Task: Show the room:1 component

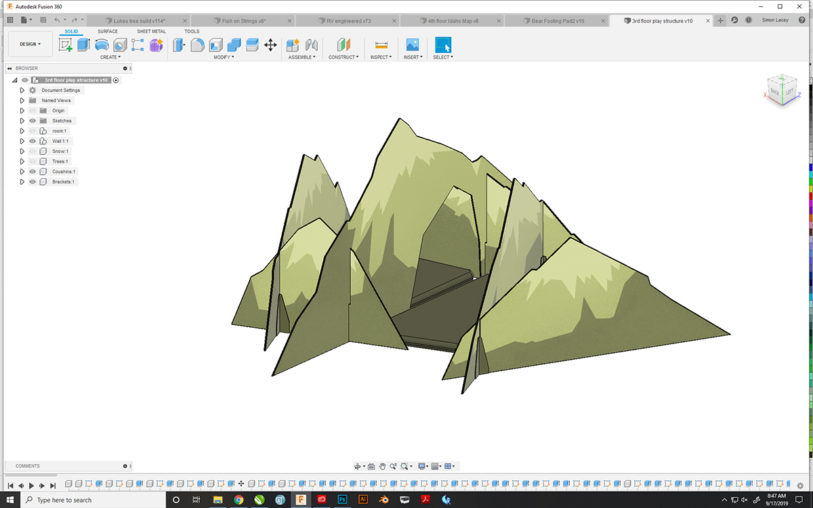Action: (x=33, y=131)
